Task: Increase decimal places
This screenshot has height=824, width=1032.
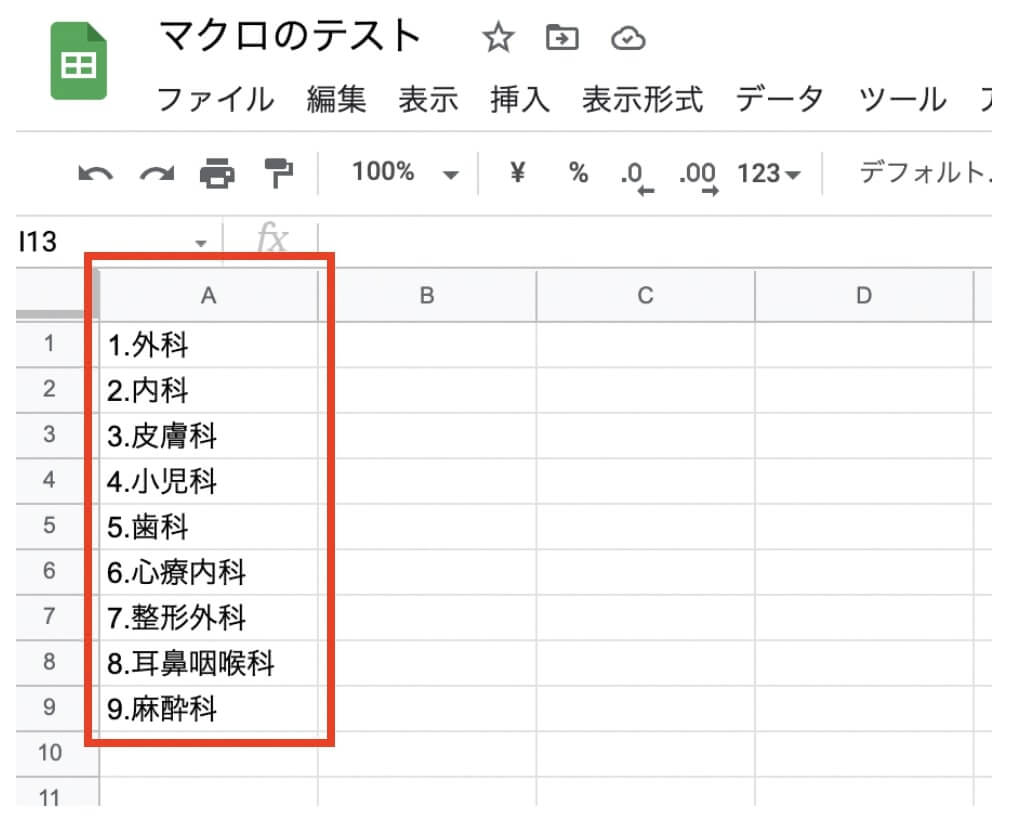Action: pyautogui.click(x=698, y=176)
